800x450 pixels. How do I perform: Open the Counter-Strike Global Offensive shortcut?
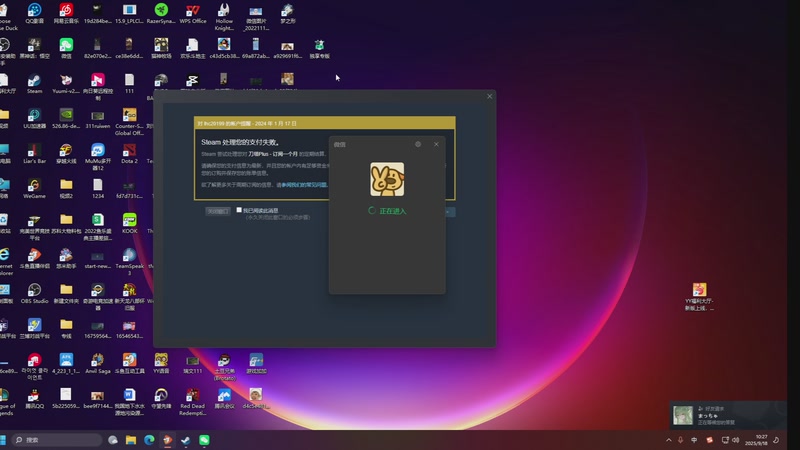tap(129, 122)
